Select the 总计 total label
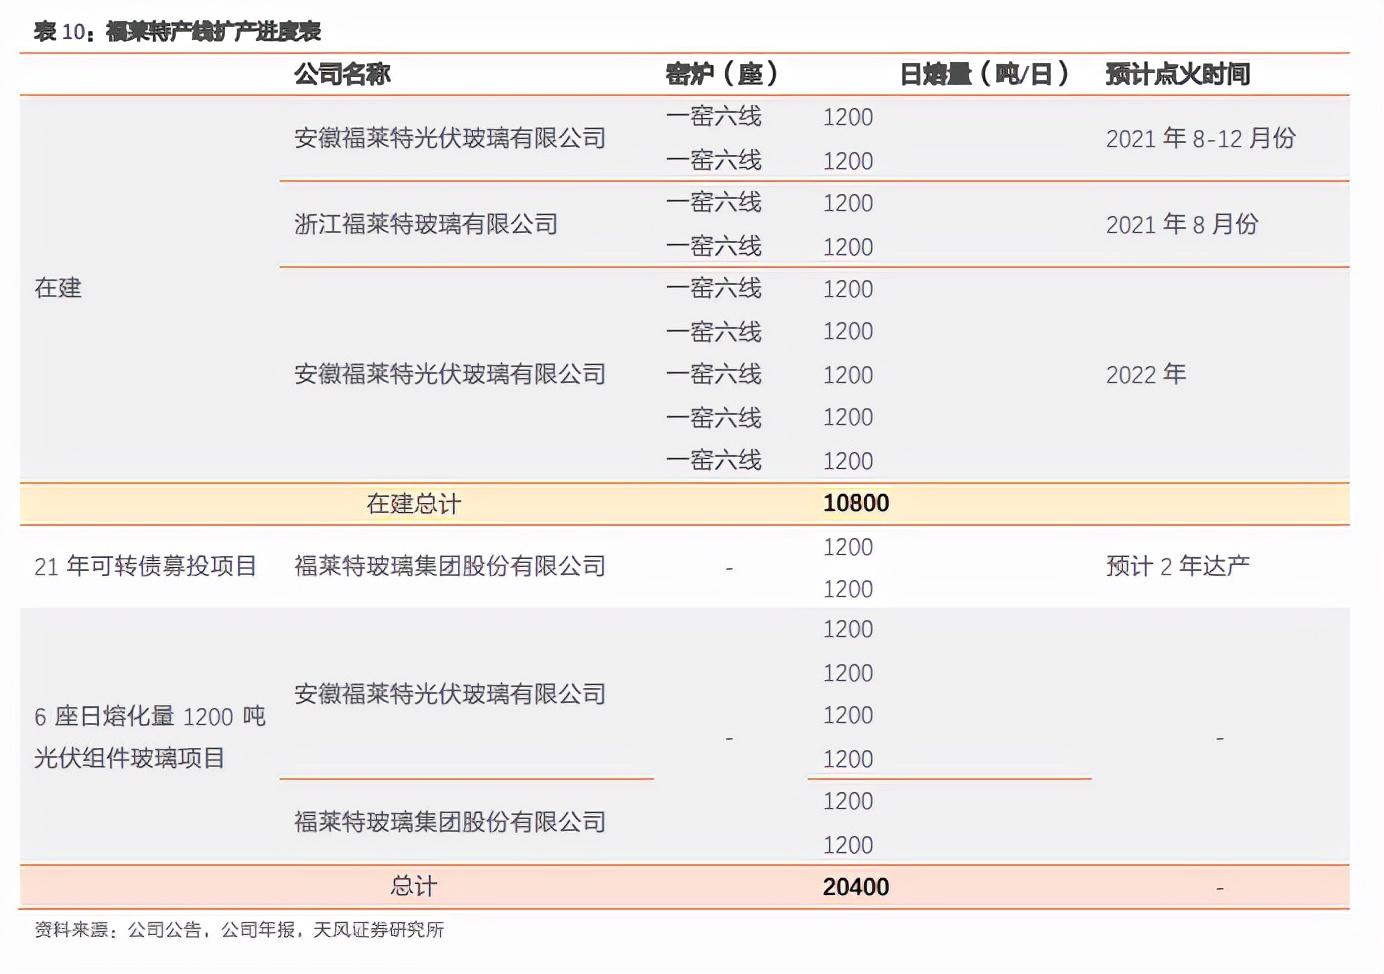The image size is (1384, 974). (414, 886)
